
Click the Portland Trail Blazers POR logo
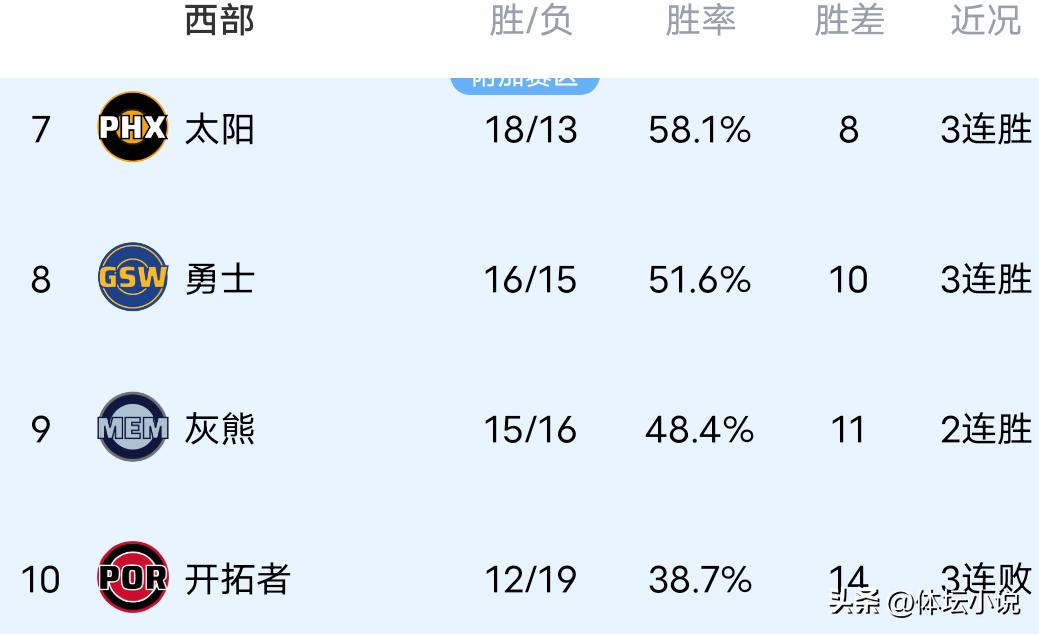[x=132, y=577]
